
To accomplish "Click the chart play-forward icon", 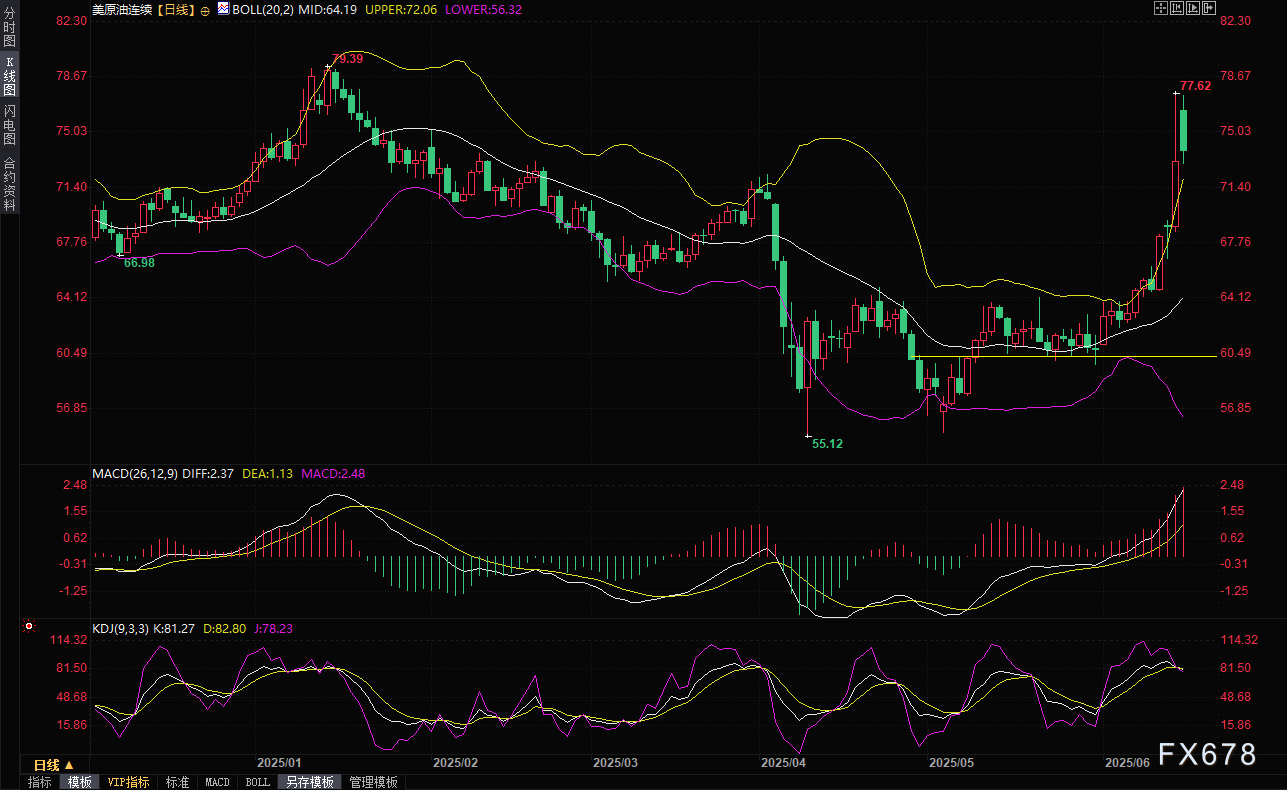I will click(1192, 8).
